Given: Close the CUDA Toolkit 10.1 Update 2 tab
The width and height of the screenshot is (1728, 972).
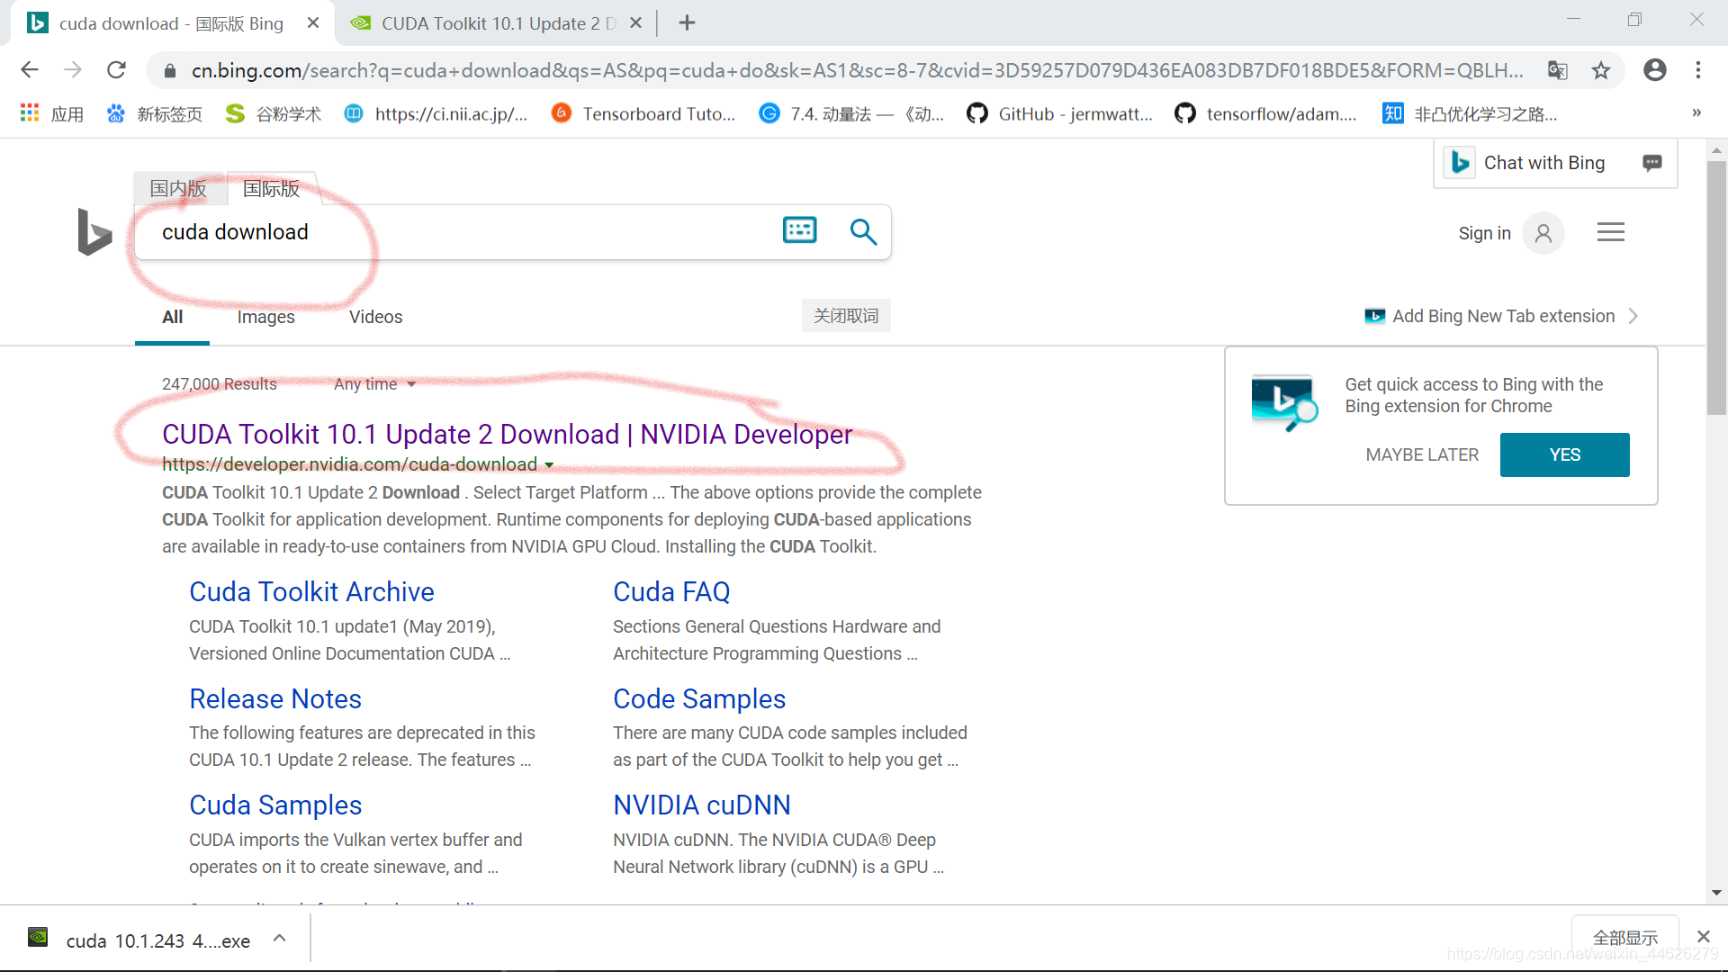Looking at the screenshot, I should [x=636, y=23].
